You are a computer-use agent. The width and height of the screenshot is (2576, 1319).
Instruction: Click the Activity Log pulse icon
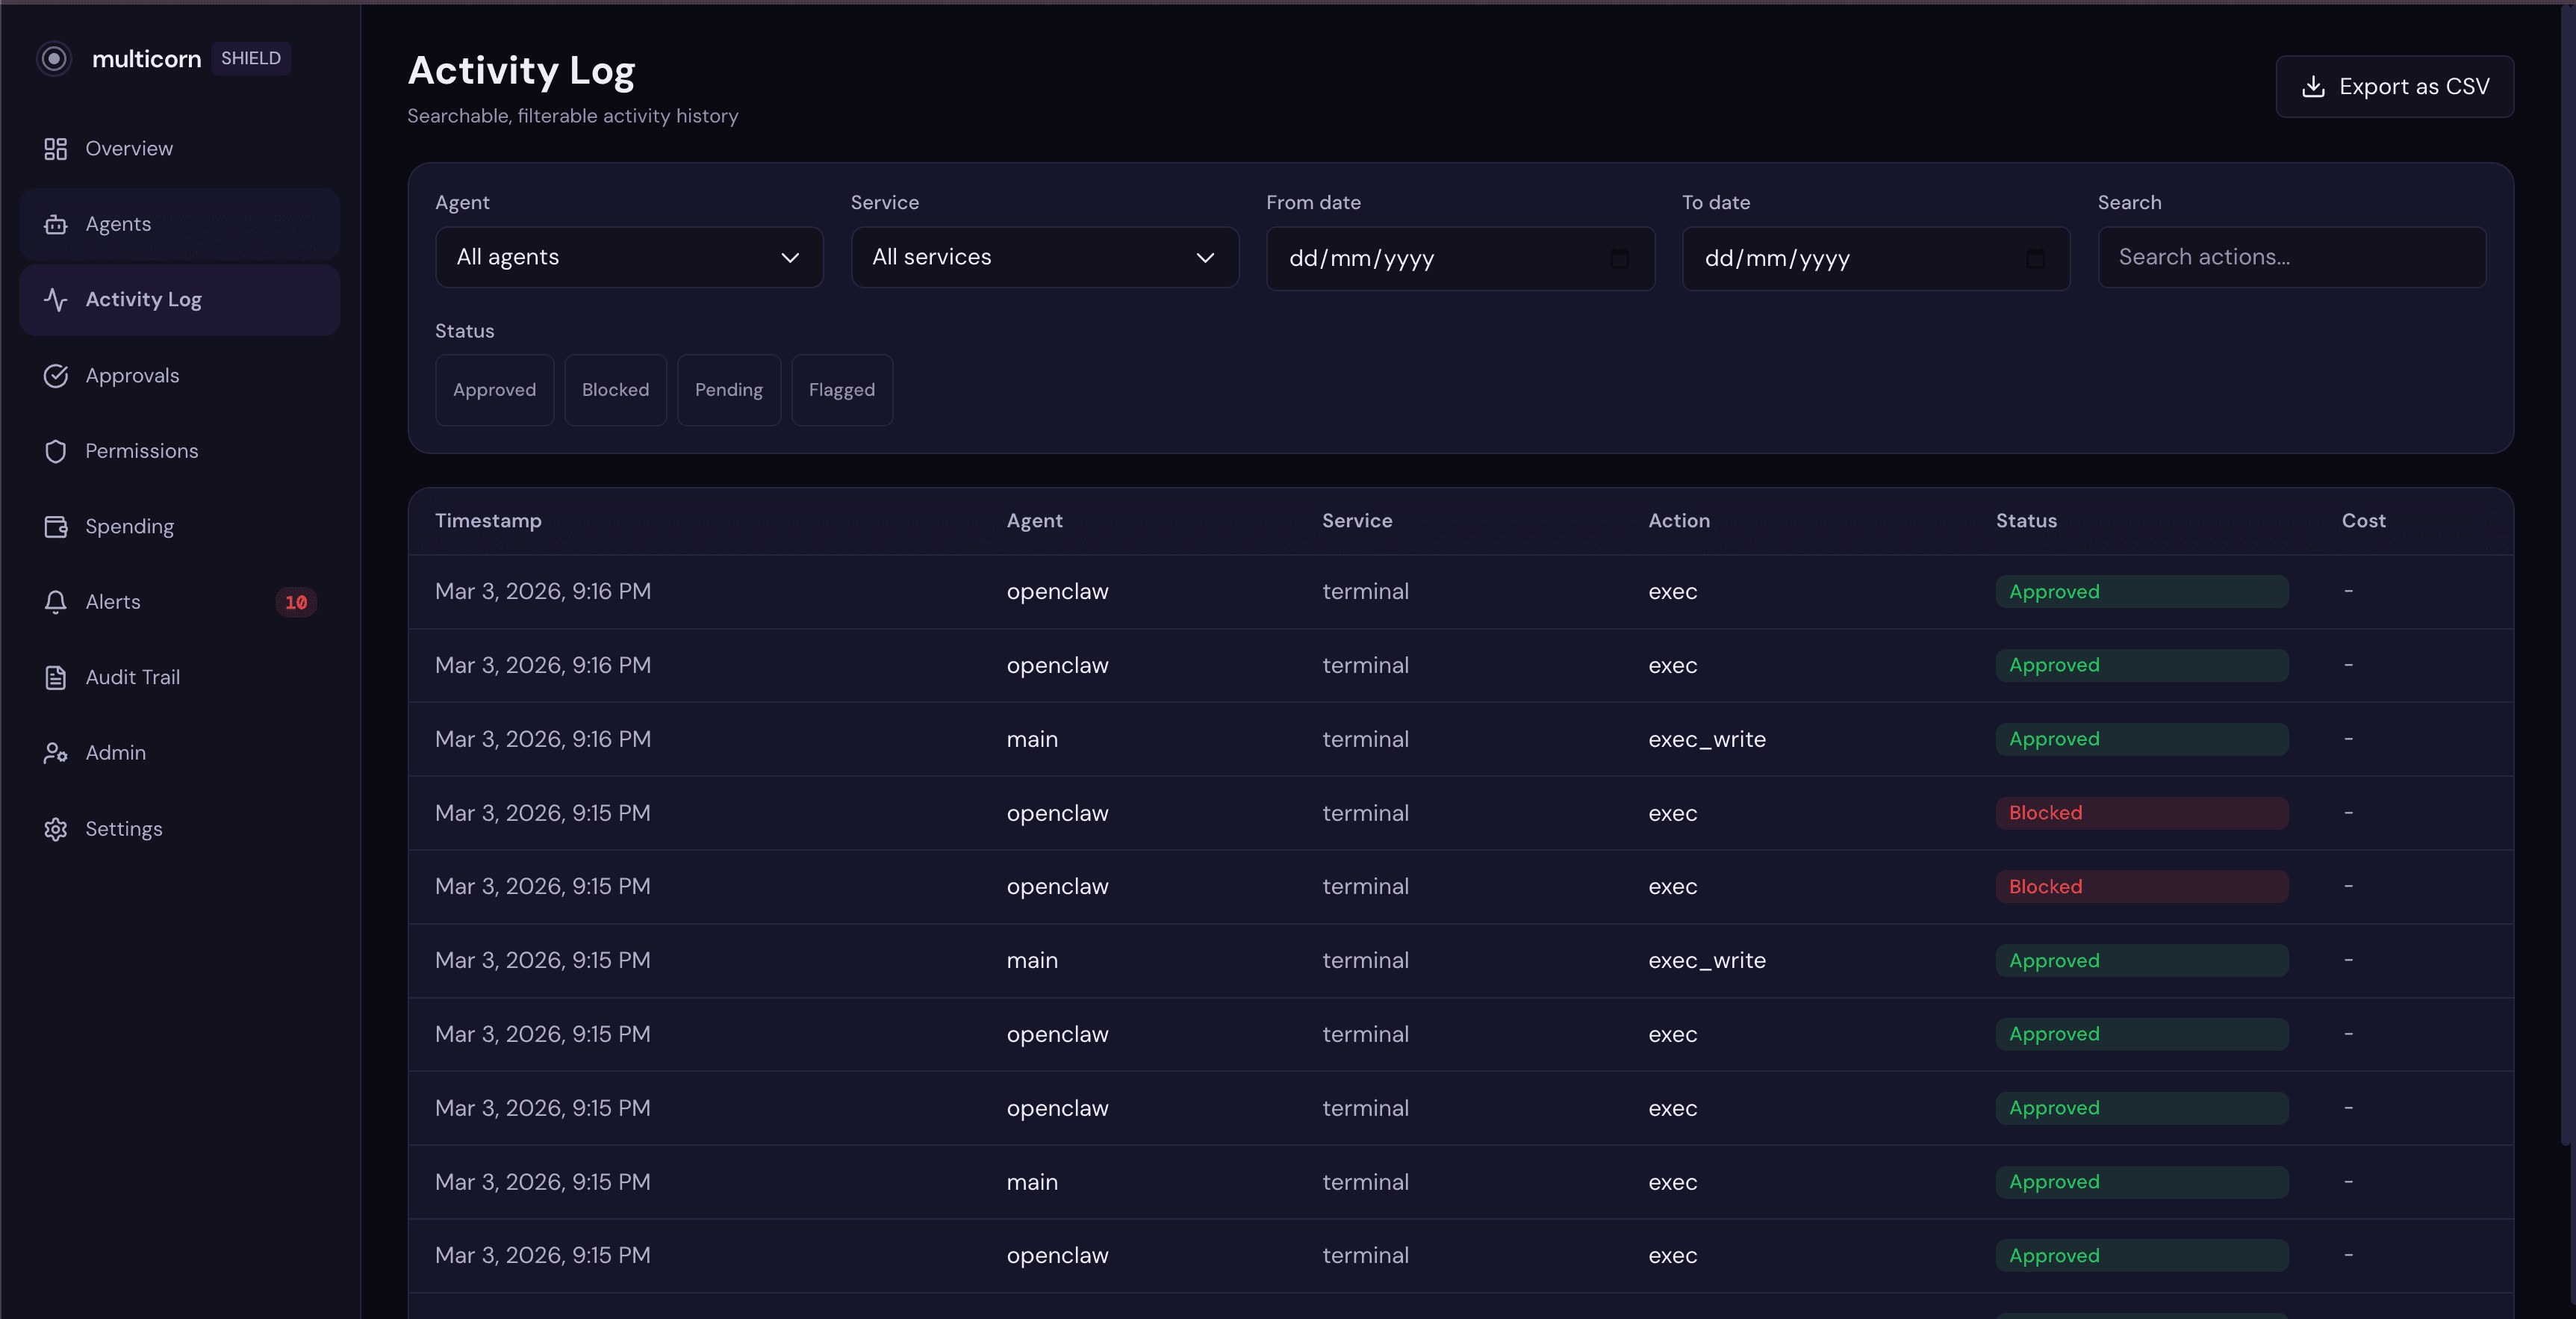click(56, 299)
